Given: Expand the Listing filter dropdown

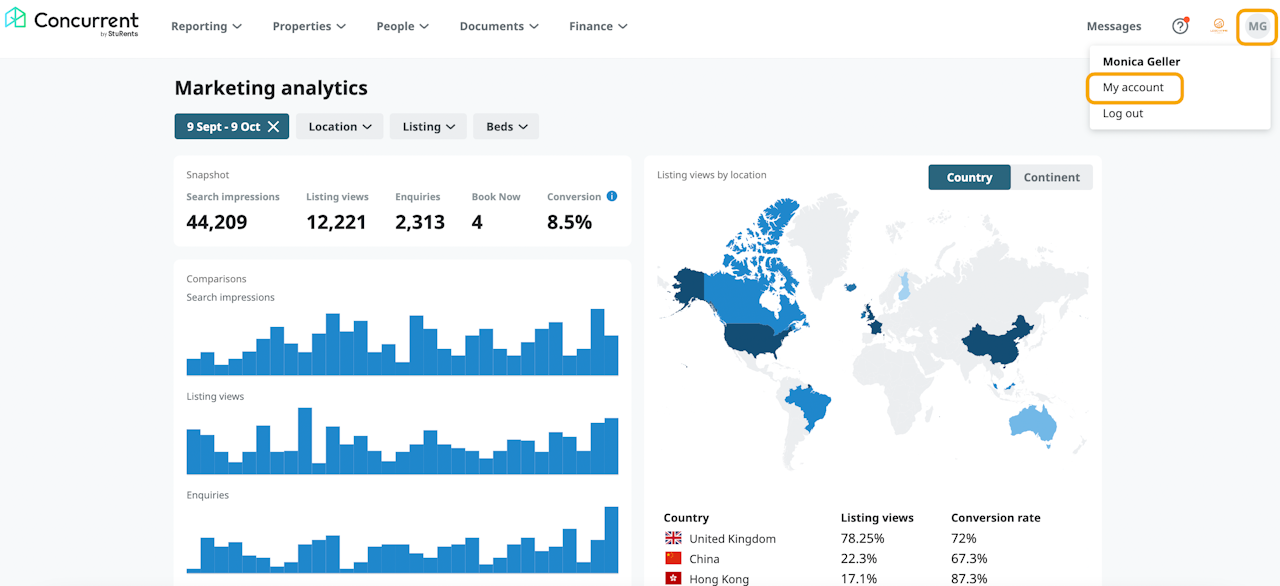Looking at the screenshot, I should tap(428, 127).
